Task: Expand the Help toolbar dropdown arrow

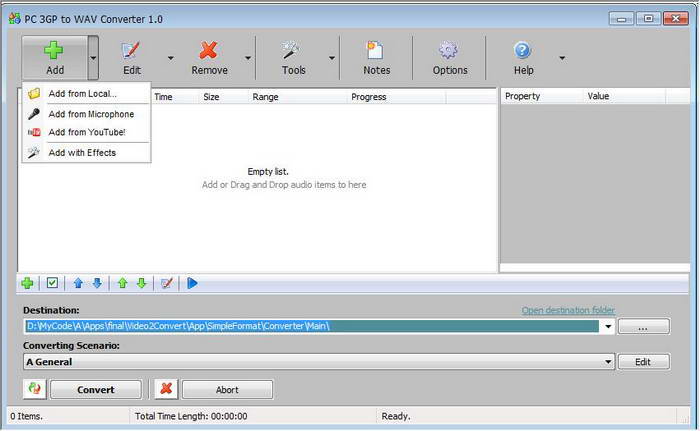Action: coord(562,58)
